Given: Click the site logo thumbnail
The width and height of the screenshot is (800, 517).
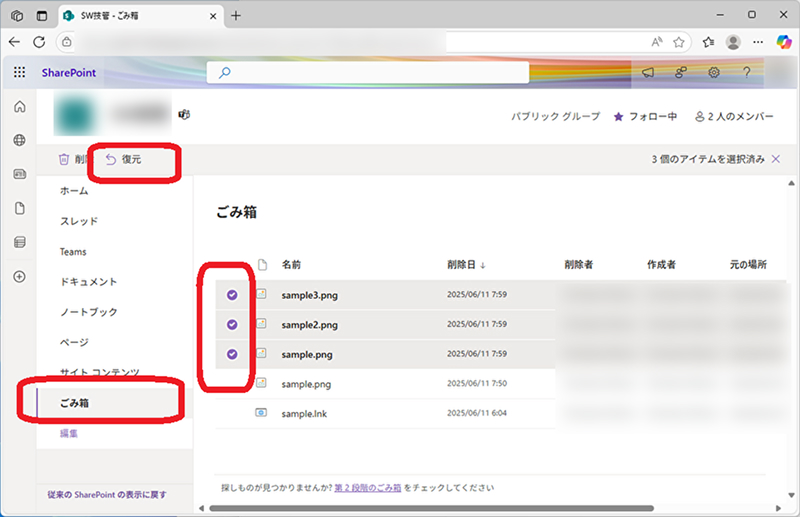Looking at the screenshot, I should (x=76, y=114).
